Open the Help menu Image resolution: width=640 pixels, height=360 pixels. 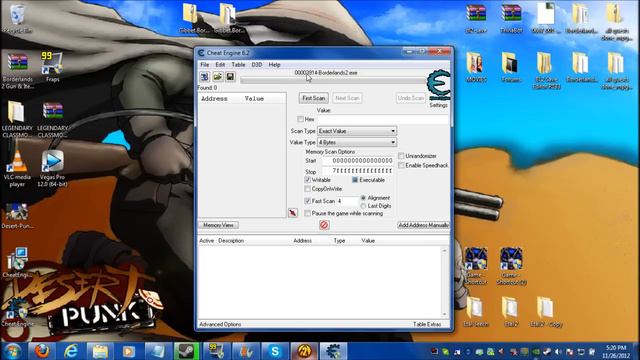tap(274, 64)
